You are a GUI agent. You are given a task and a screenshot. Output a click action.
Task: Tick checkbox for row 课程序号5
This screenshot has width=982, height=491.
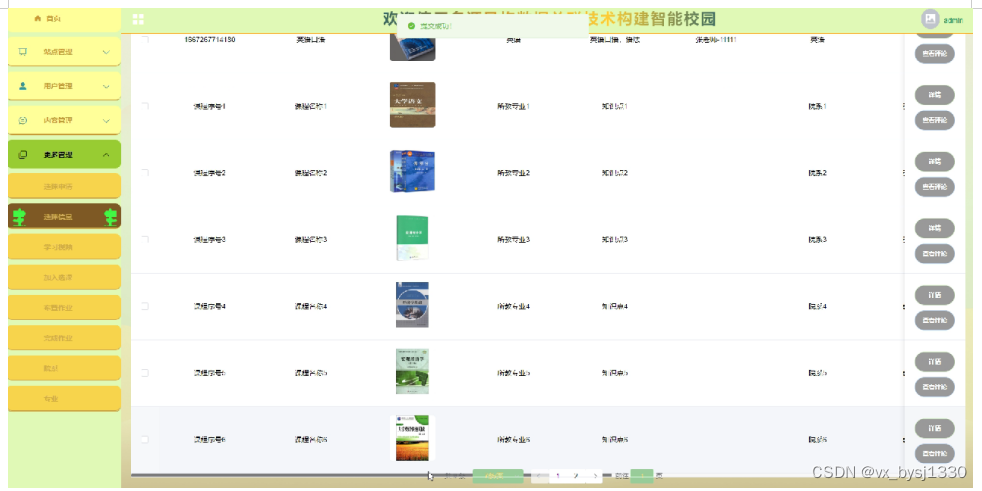point(145,373)
